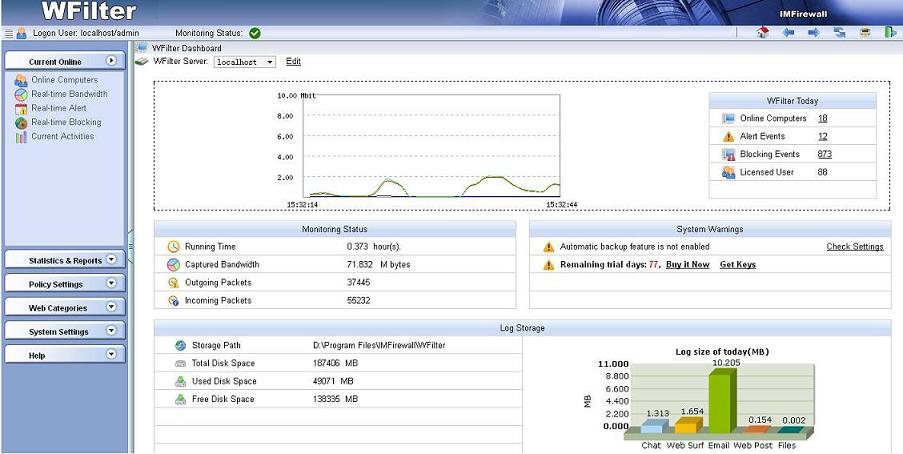Click the Running Time clock icon
The height and width of the screenshot is (454, 903).
(x=173, y=247)
